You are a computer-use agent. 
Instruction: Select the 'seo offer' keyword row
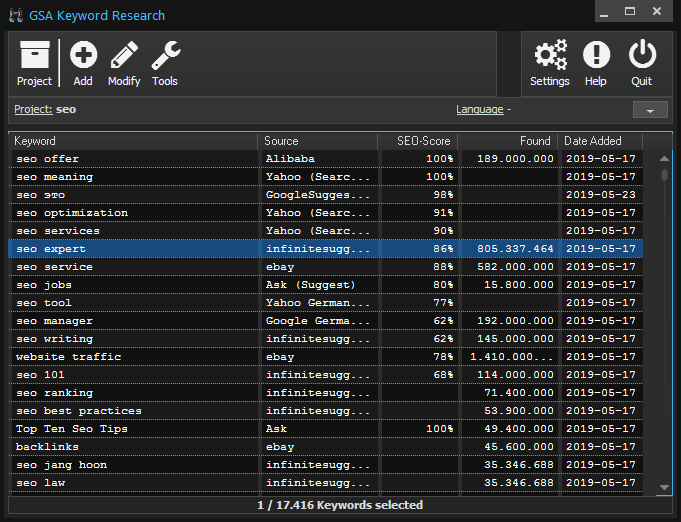(326, 159)
